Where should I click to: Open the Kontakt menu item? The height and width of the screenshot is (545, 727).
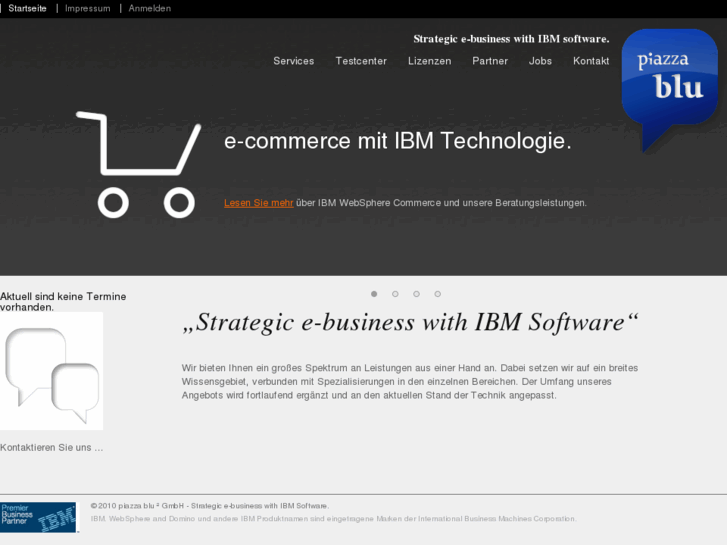[591, 61]
